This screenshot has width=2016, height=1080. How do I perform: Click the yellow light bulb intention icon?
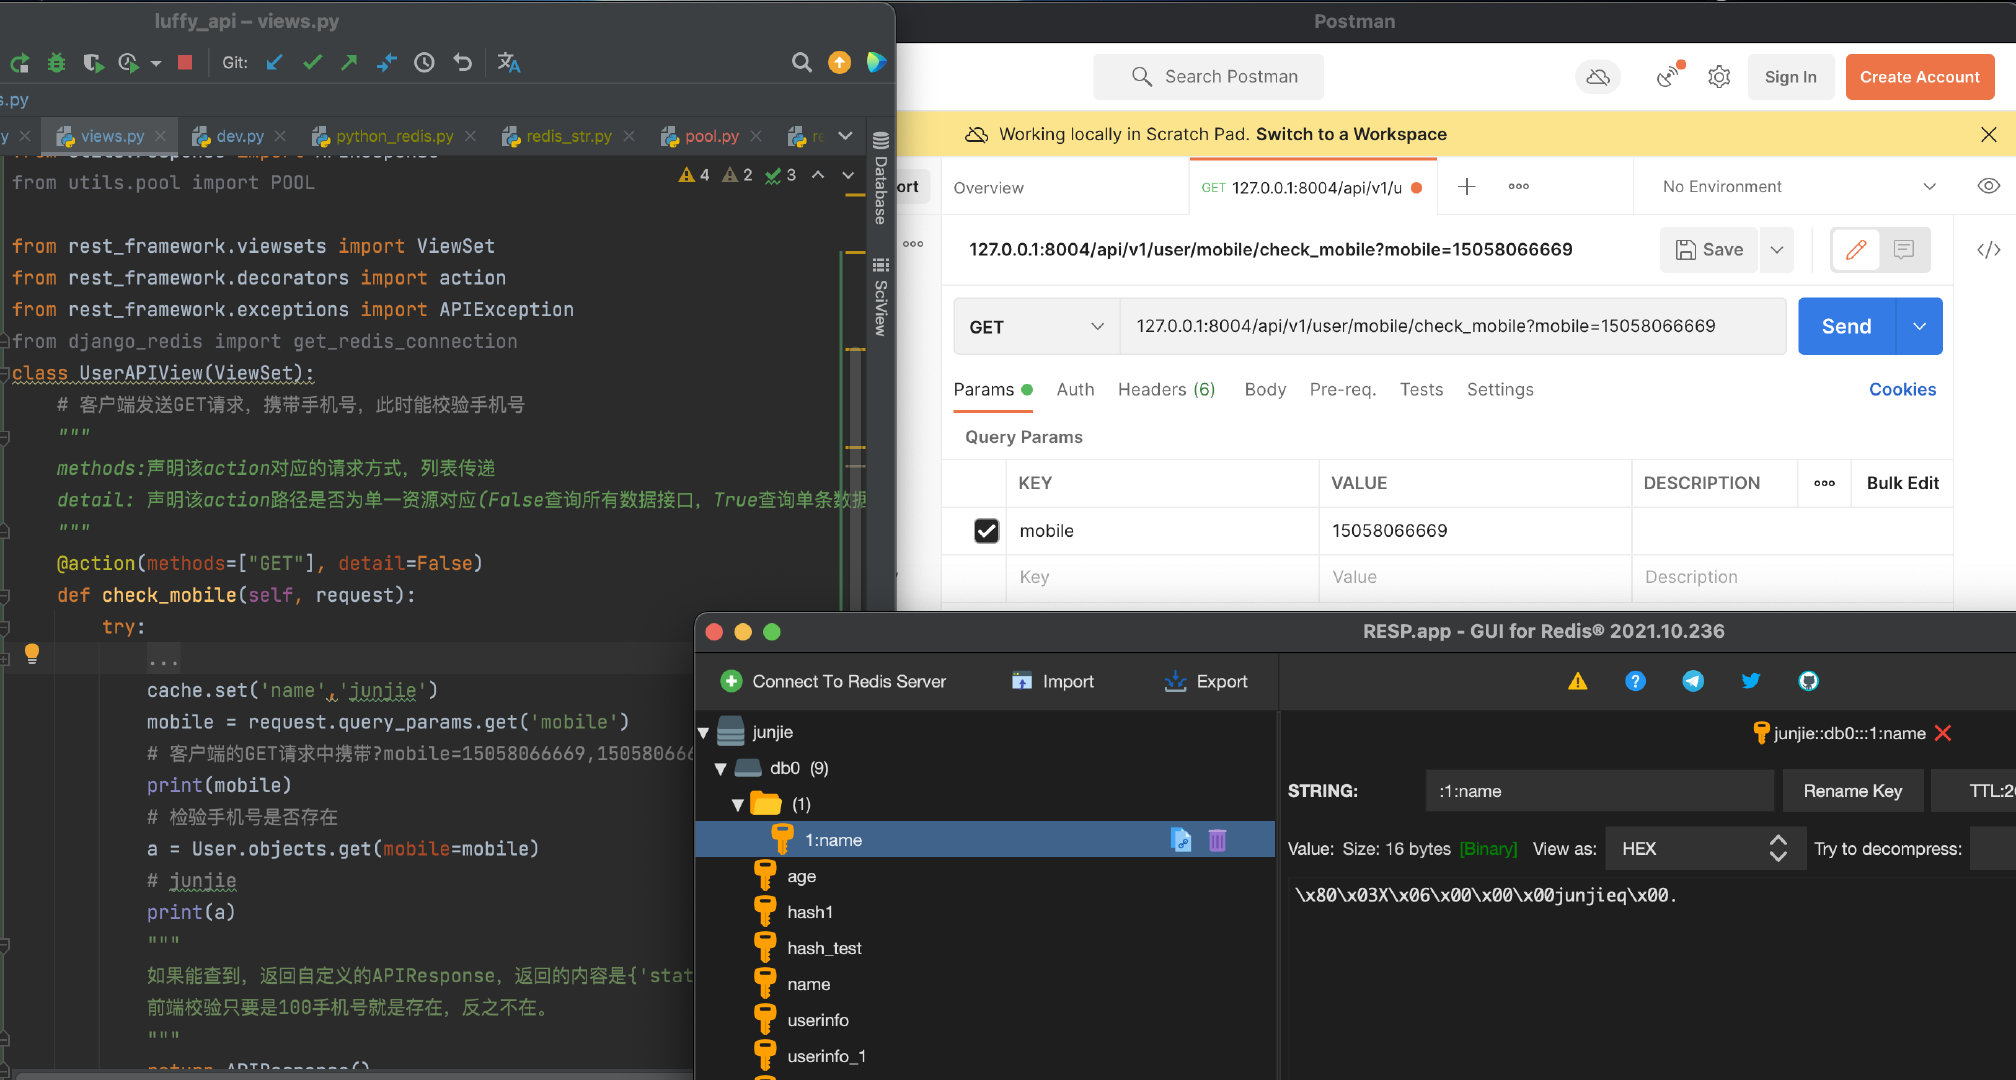pyautogui.click(x=32, y=654)
